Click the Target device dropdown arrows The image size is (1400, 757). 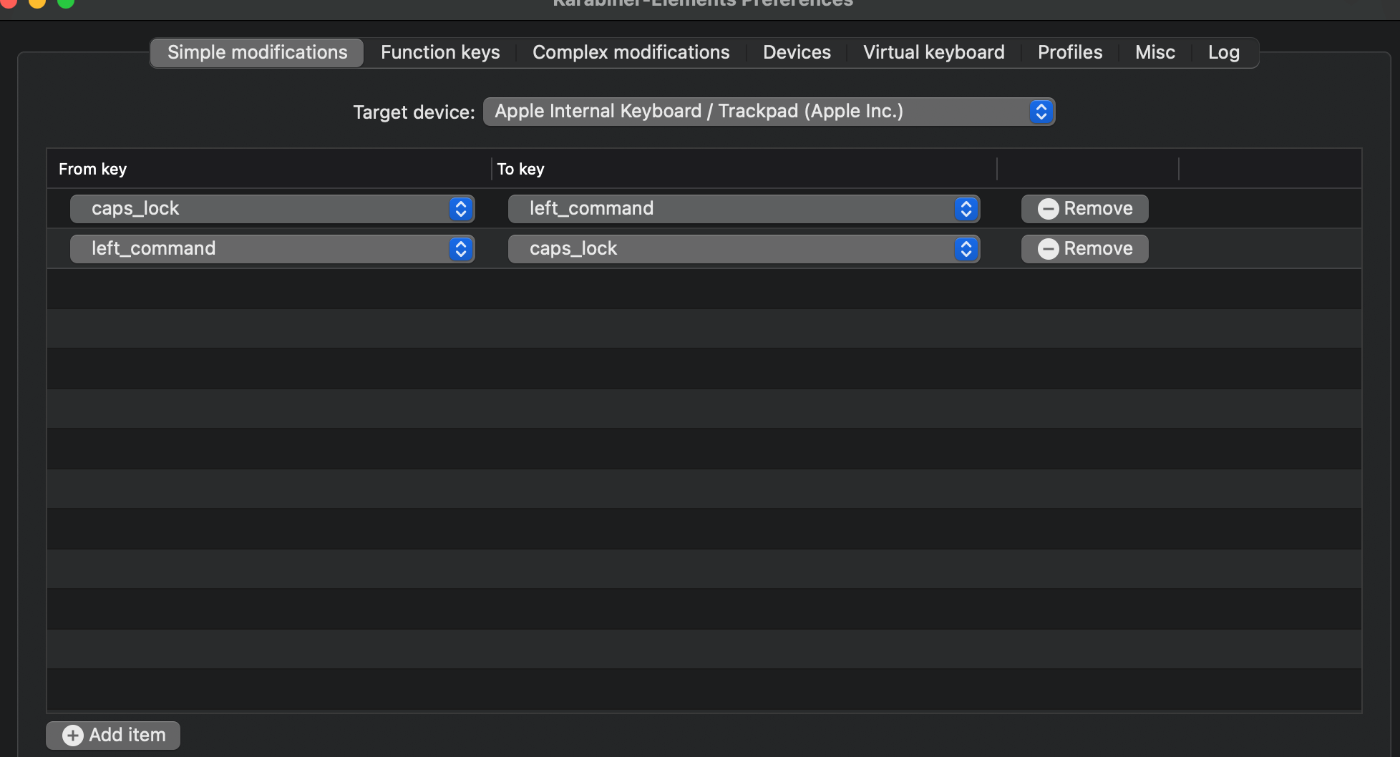point(1041,112)
